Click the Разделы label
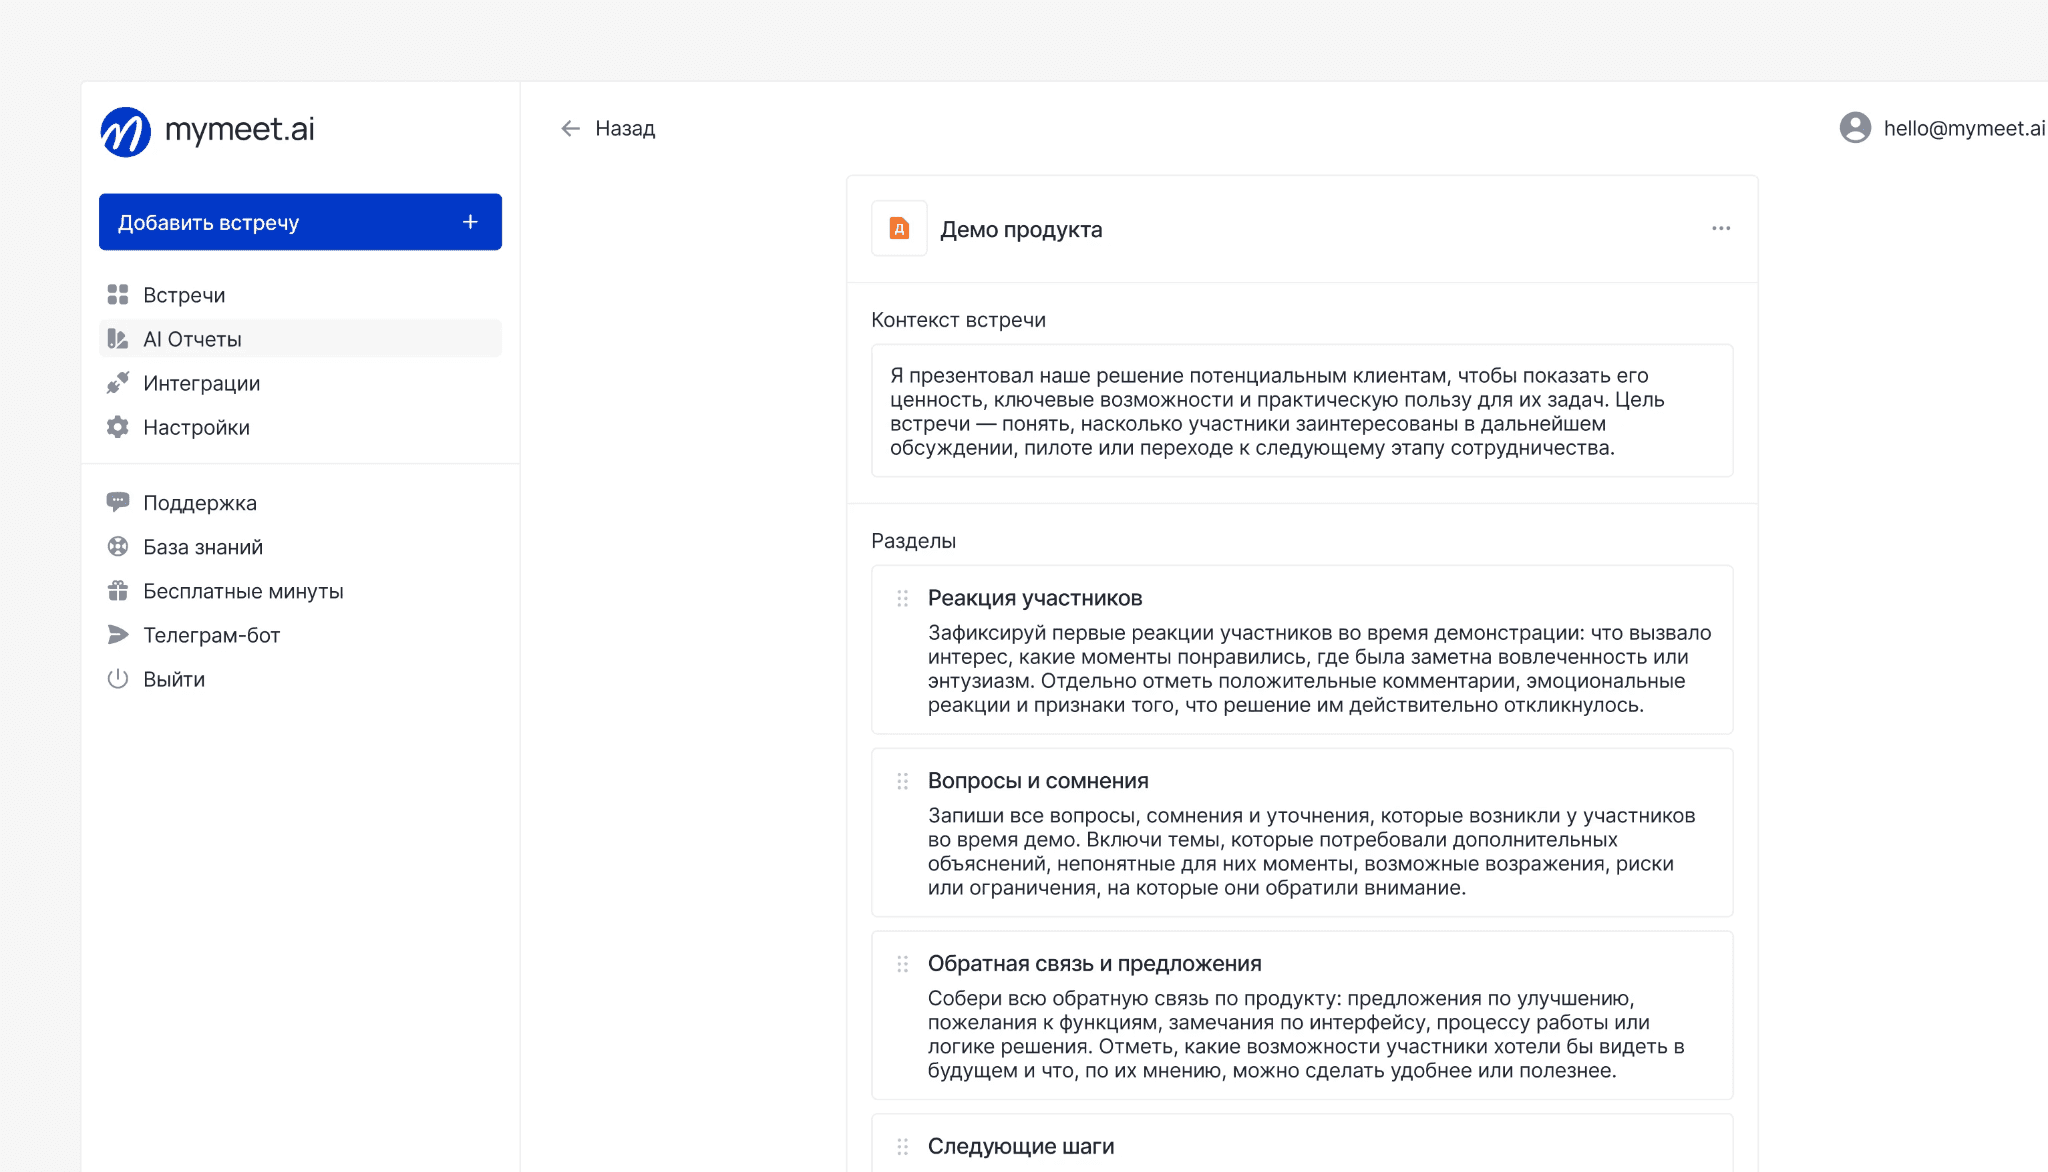Image resolution: width=2048 pixels, height=1172 pixels. (x=914, y=541)
